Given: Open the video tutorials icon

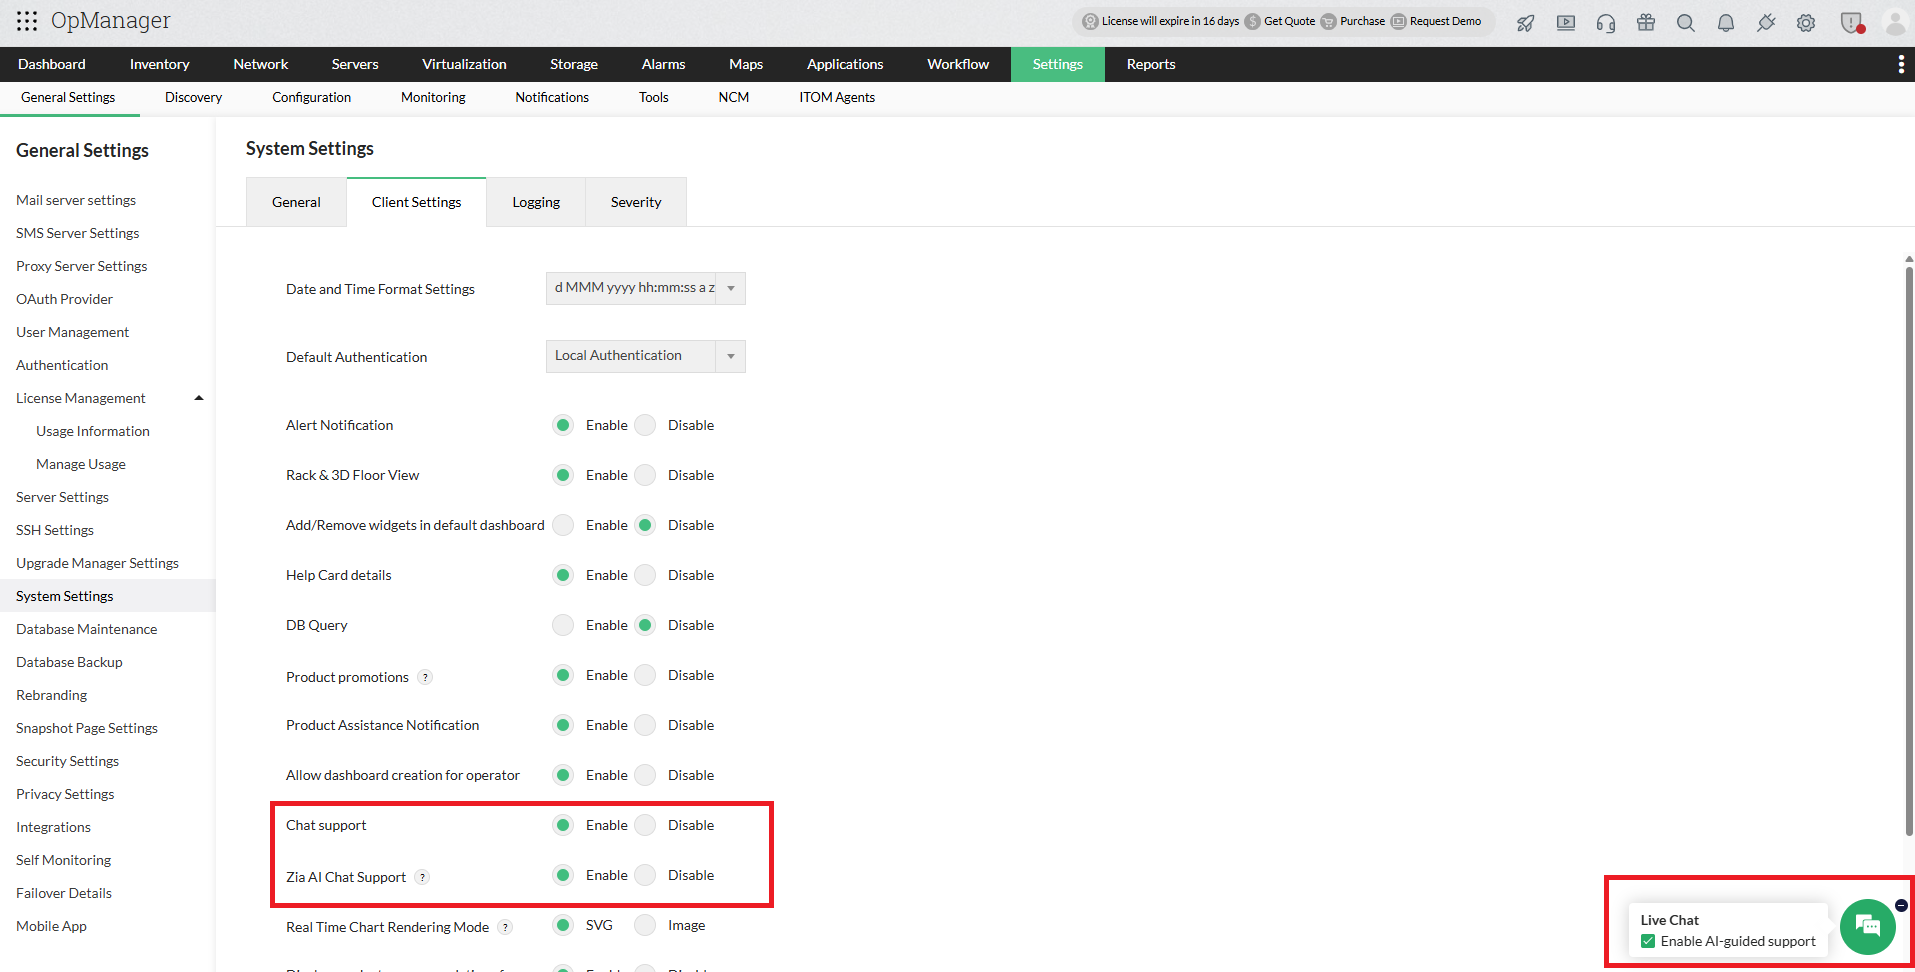Looking at the screenshot, I should [x=1566, y=23].
